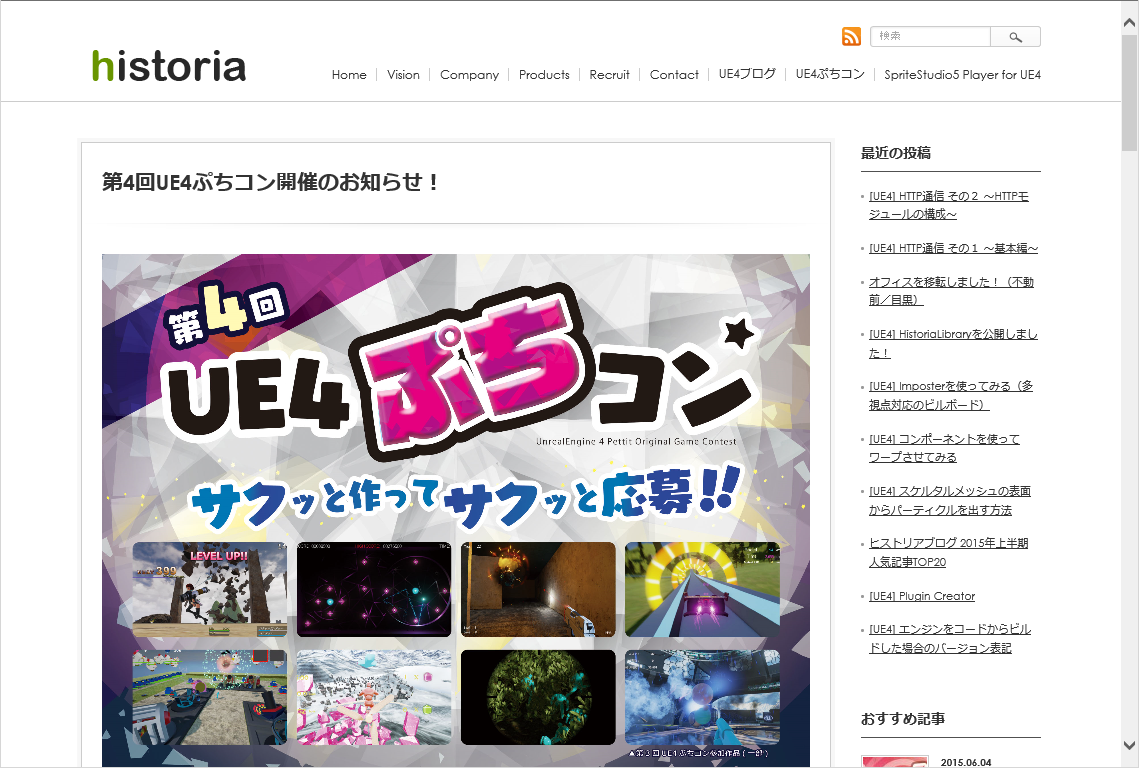Screen dimensions: 1139x768
Task: Open the Company page
Action: point(469,74)
